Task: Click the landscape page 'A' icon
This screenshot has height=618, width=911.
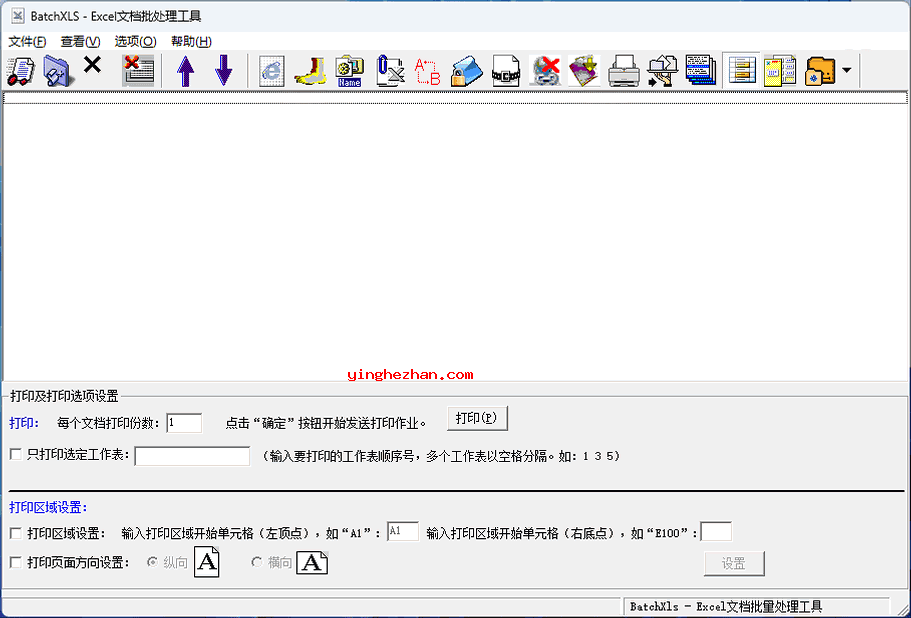Action: pos(313,562)
